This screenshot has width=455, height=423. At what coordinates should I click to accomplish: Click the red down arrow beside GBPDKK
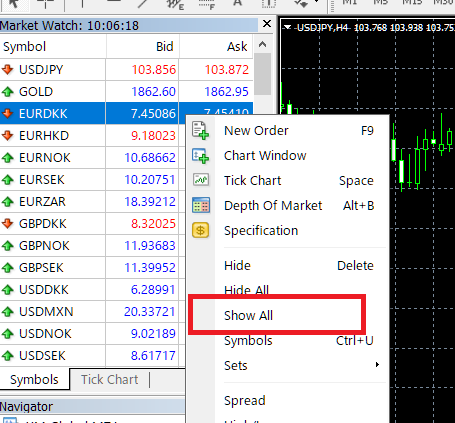(x=7, y=224)
